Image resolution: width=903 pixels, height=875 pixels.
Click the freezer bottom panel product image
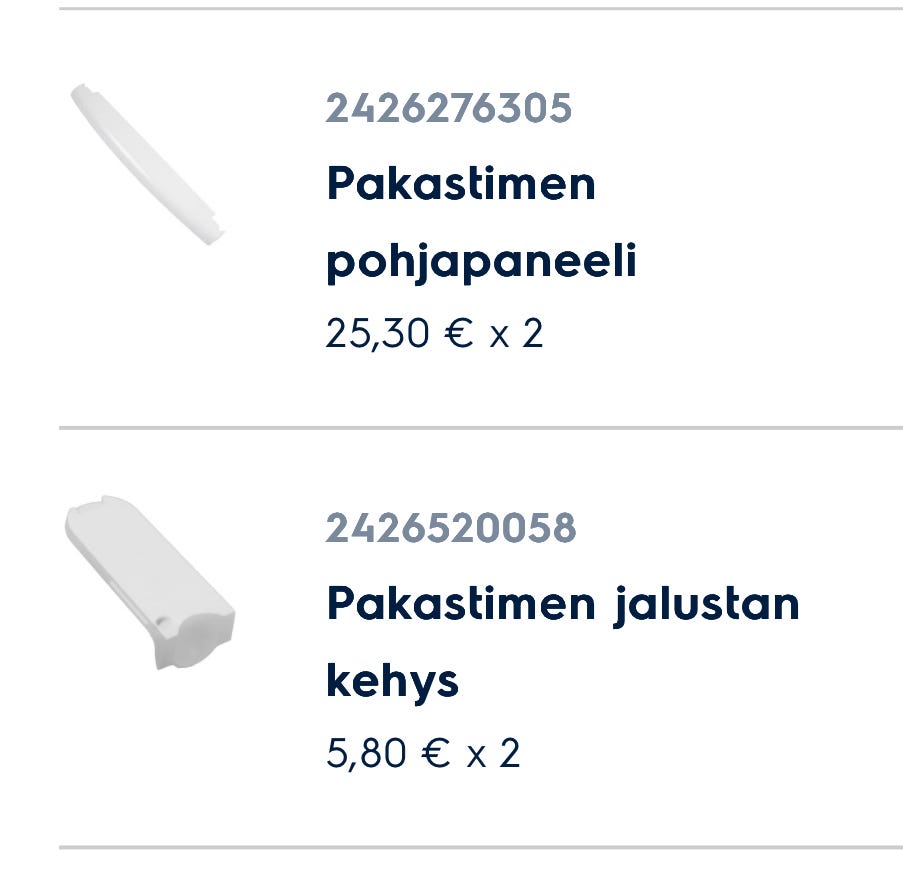point(148,164)
